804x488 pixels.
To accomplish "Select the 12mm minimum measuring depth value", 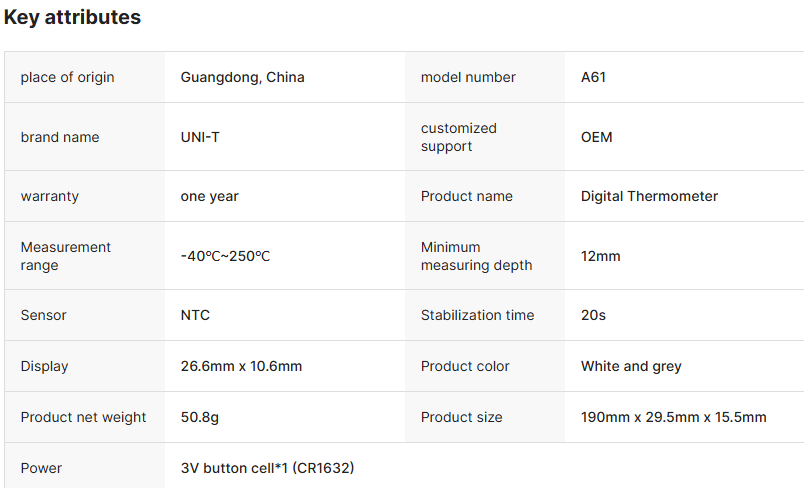I will [600, 256].
